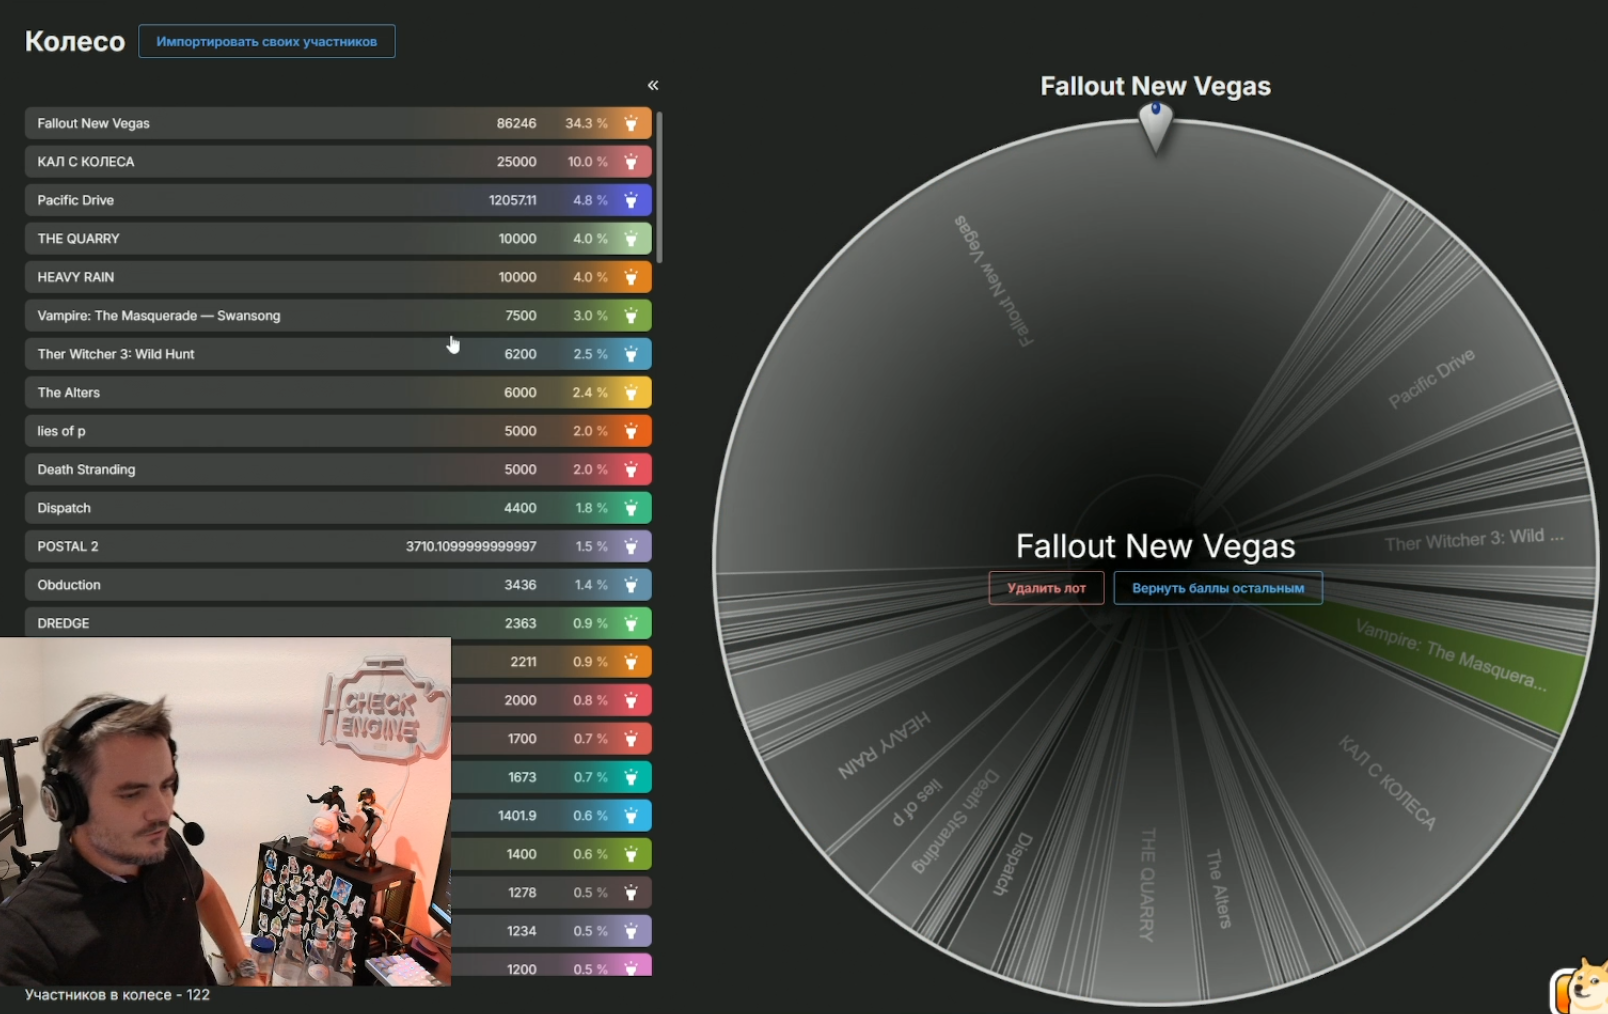Click the flashlight icon on the 1700 points row
This screenshot has width=1608, height=1014.
pos(631,739)
